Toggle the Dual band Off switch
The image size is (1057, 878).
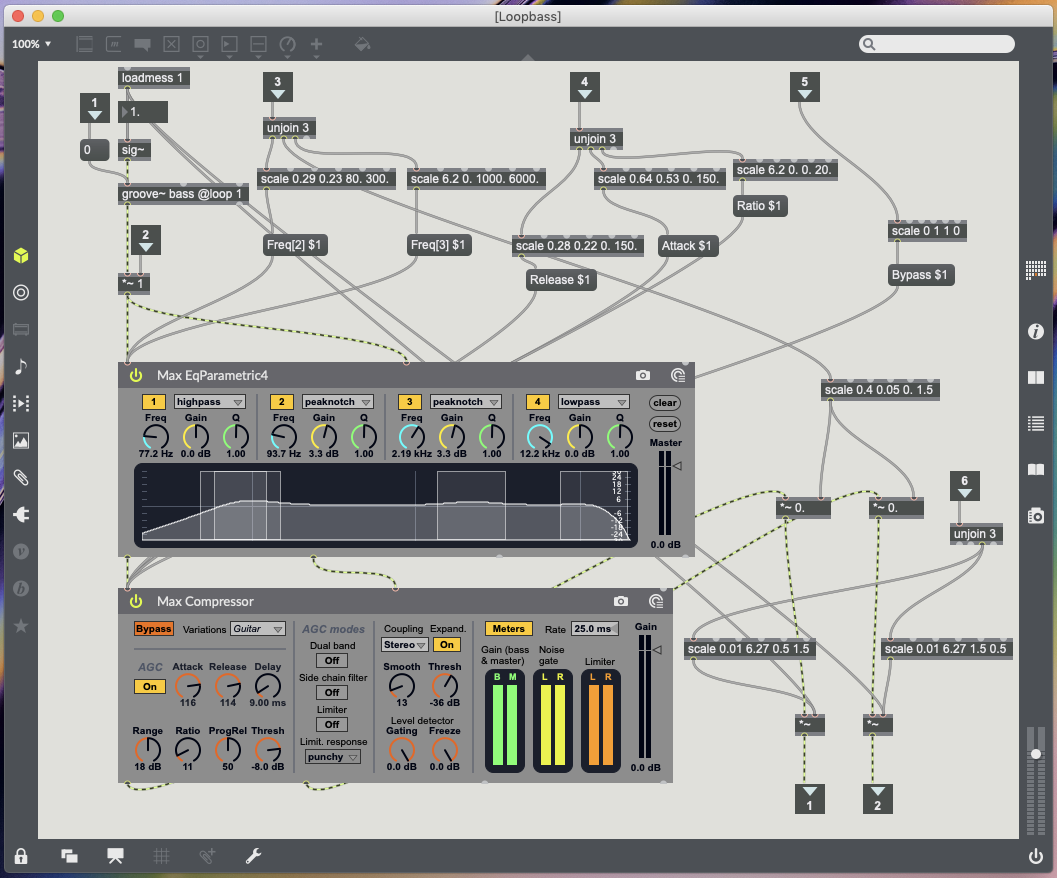332,661
